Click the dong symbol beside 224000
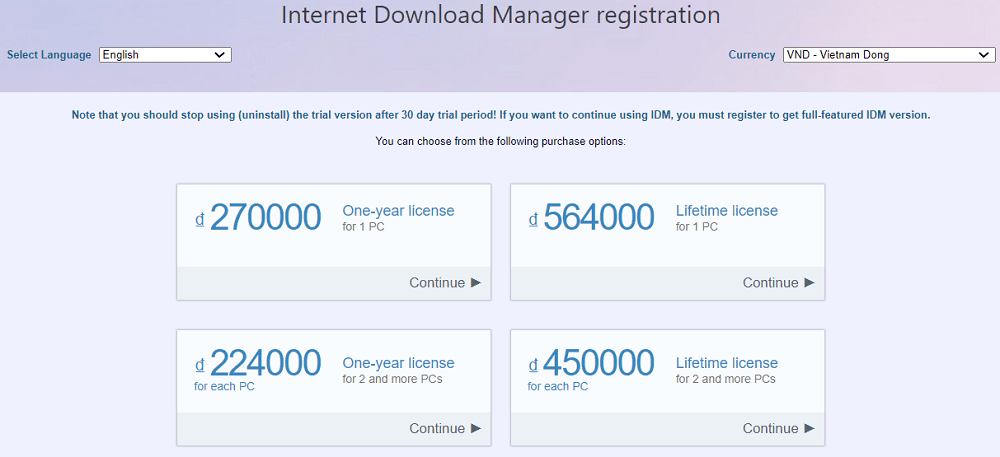The height and width of the screenshot is (457, 1000). click(x=200, y=365)
